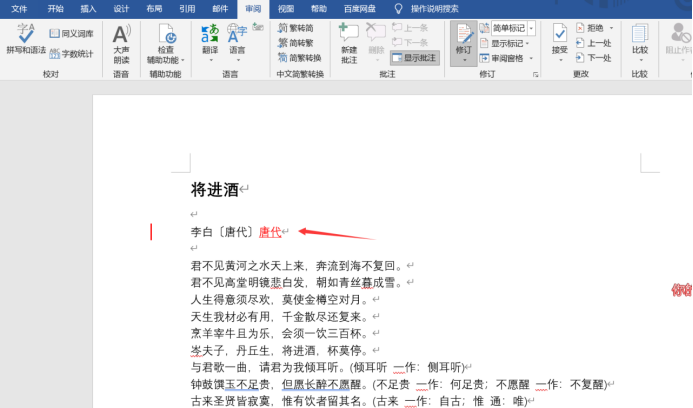693x408 pixels.
Task: Convert text with 简转繁
Action: tap(295, 43)
